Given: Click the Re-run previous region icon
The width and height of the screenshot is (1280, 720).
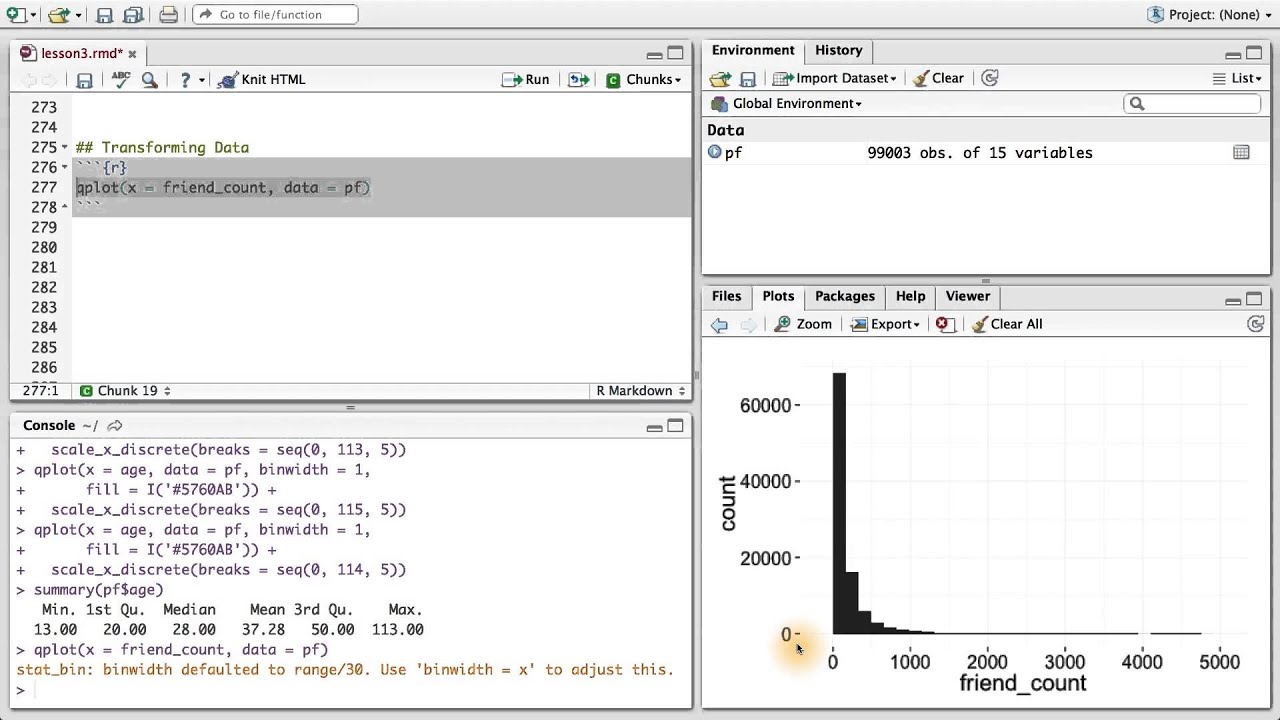Looking at the screenshot, I should pos(578,80).
